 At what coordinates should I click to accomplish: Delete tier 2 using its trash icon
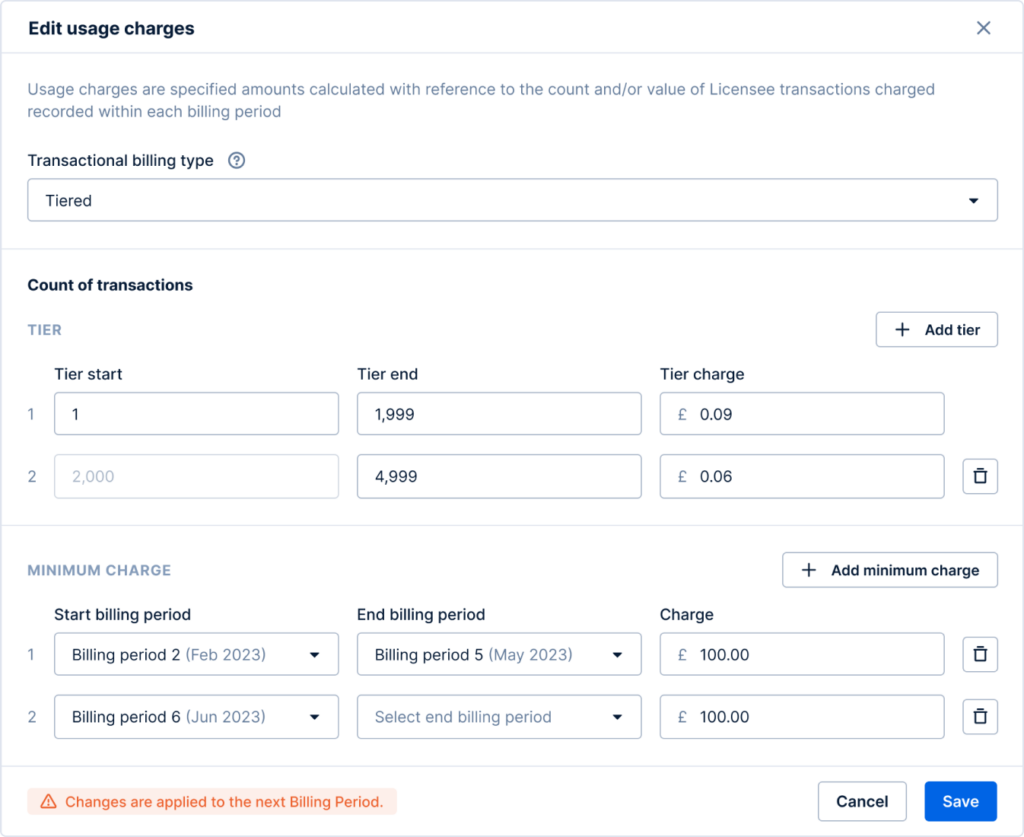980,476
